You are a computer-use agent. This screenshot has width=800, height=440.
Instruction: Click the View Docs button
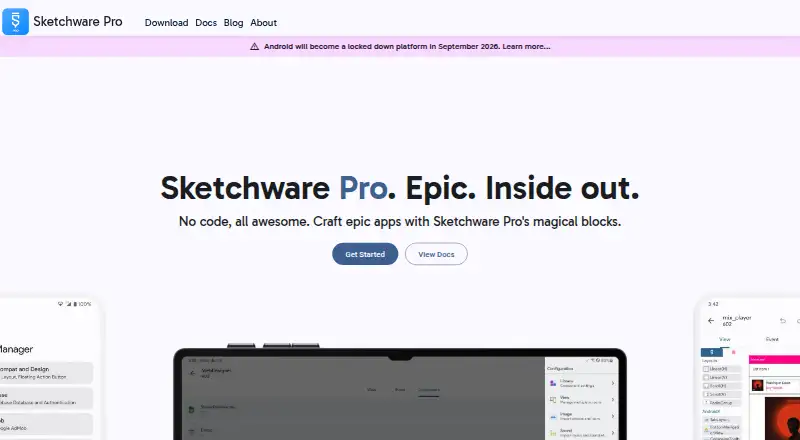436,254
